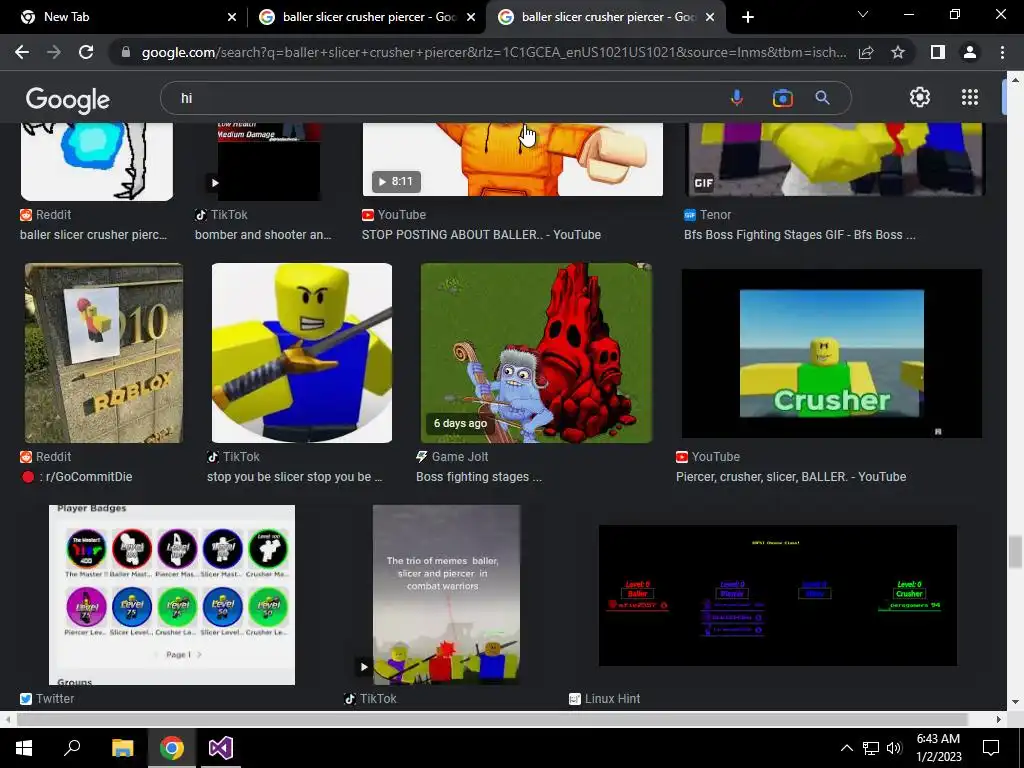
Task: Open Google apps grid
Action: [970, 97]
